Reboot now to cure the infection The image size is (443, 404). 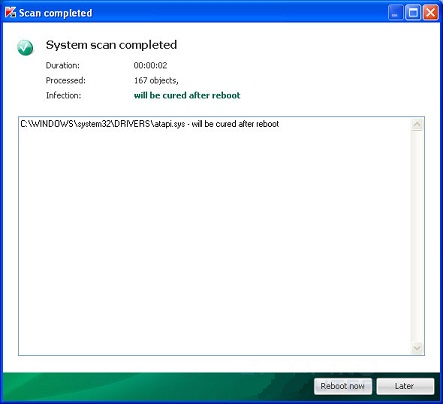point(343,386)
